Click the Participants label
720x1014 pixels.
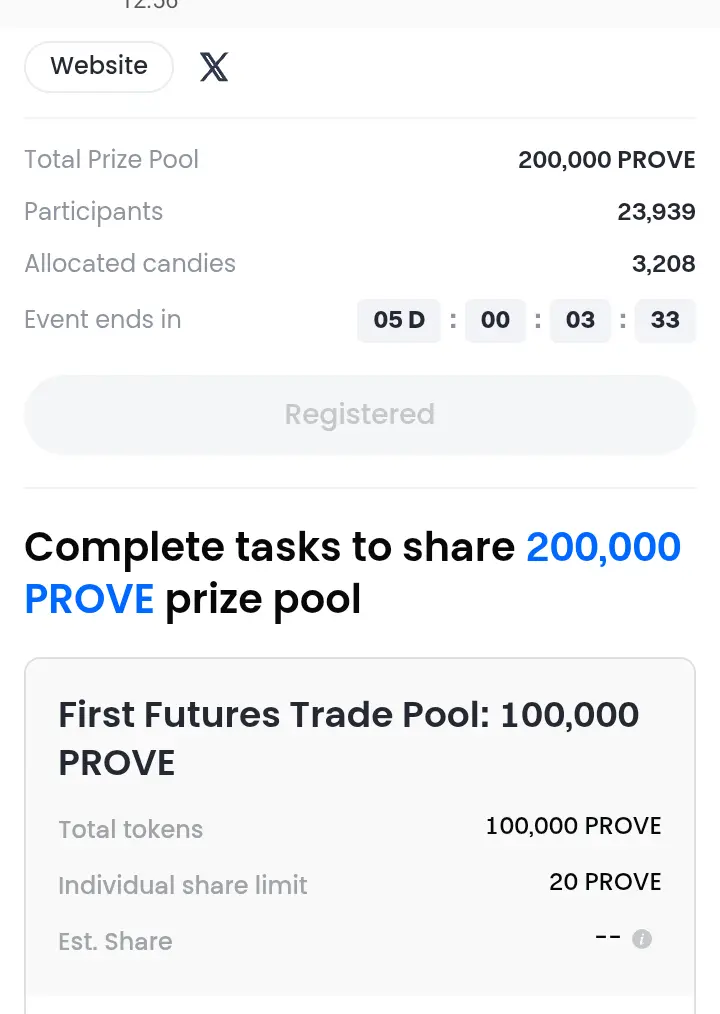tap(94, 212)
